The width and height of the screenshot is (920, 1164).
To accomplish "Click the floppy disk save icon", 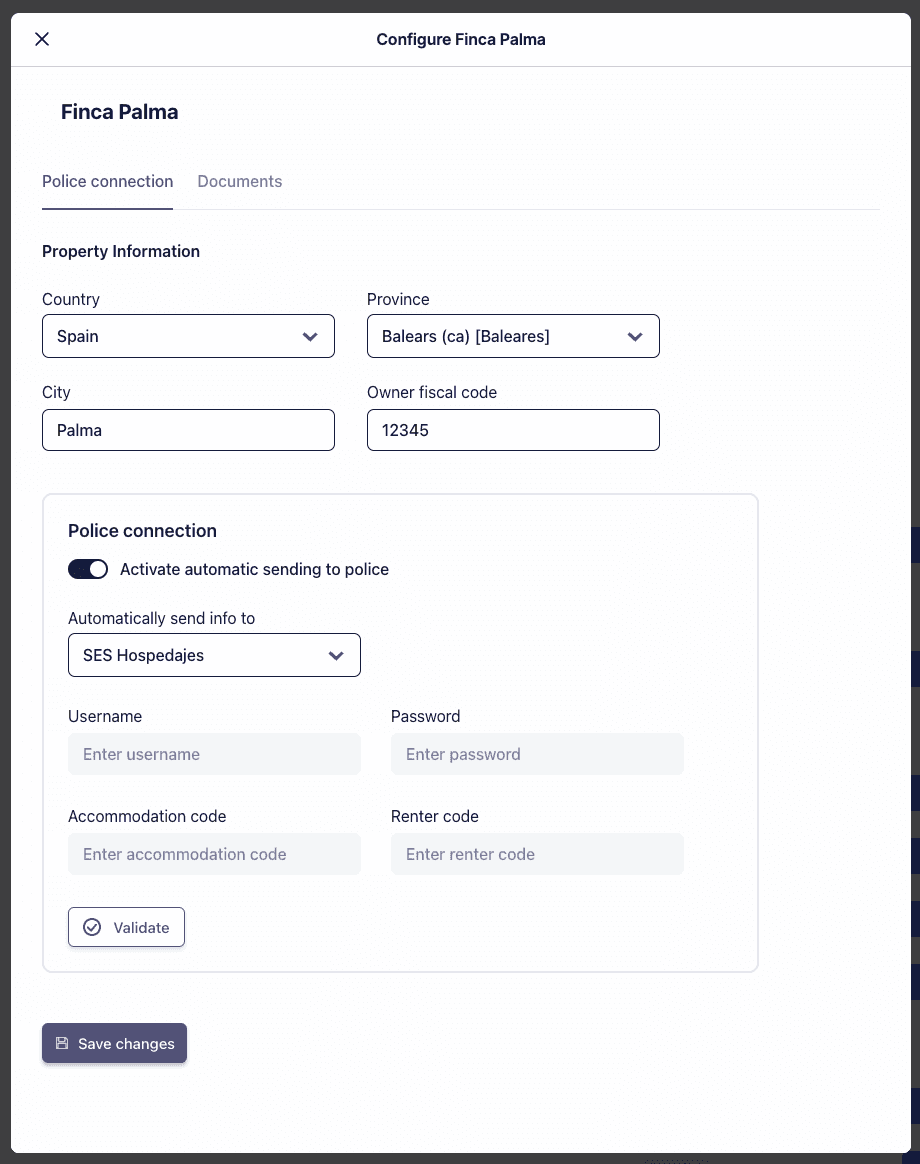I will point(62,1043).
